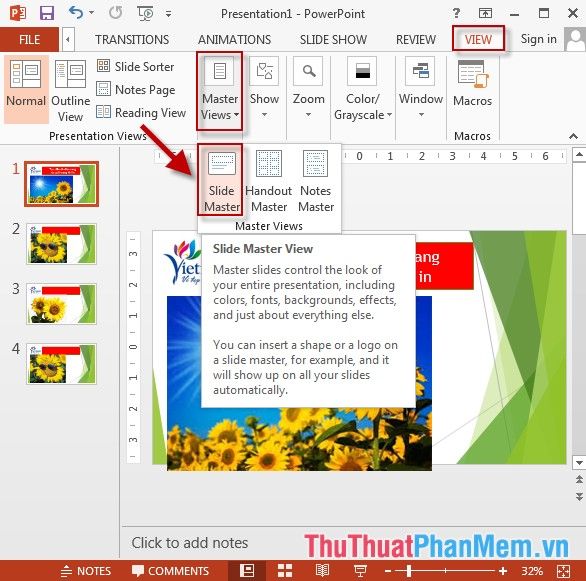Click Normal view icon in status bar

pos(247,571)
